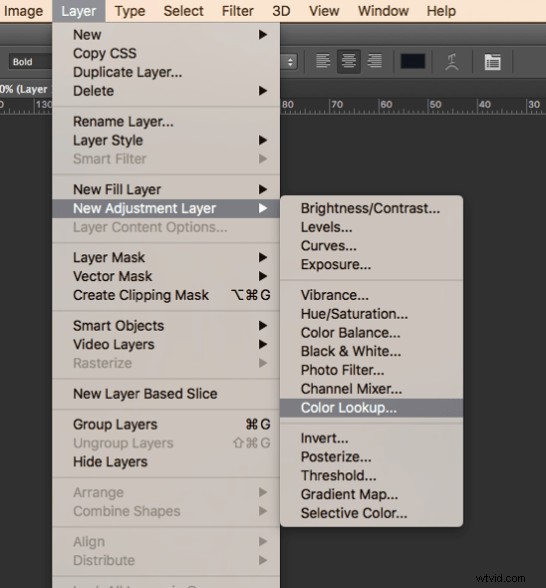The image size is (546, 588).
Task: Open the text color swatch
Action: coord(412,61)
